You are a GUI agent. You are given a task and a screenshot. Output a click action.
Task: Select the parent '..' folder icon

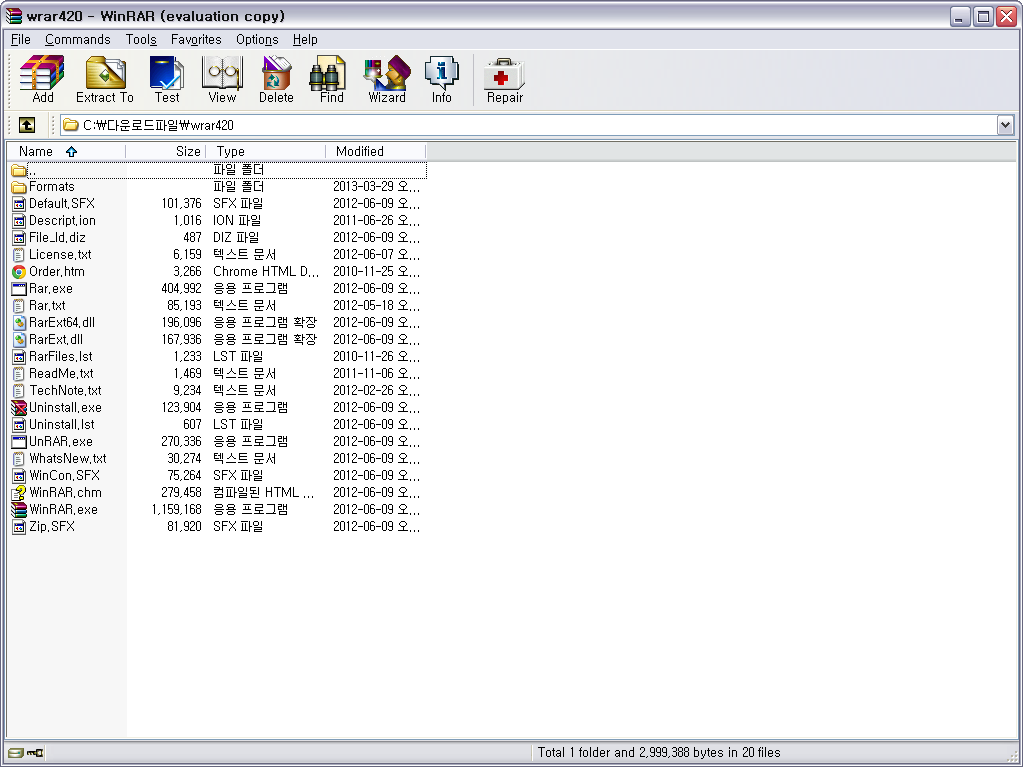(x=19, y=170)
